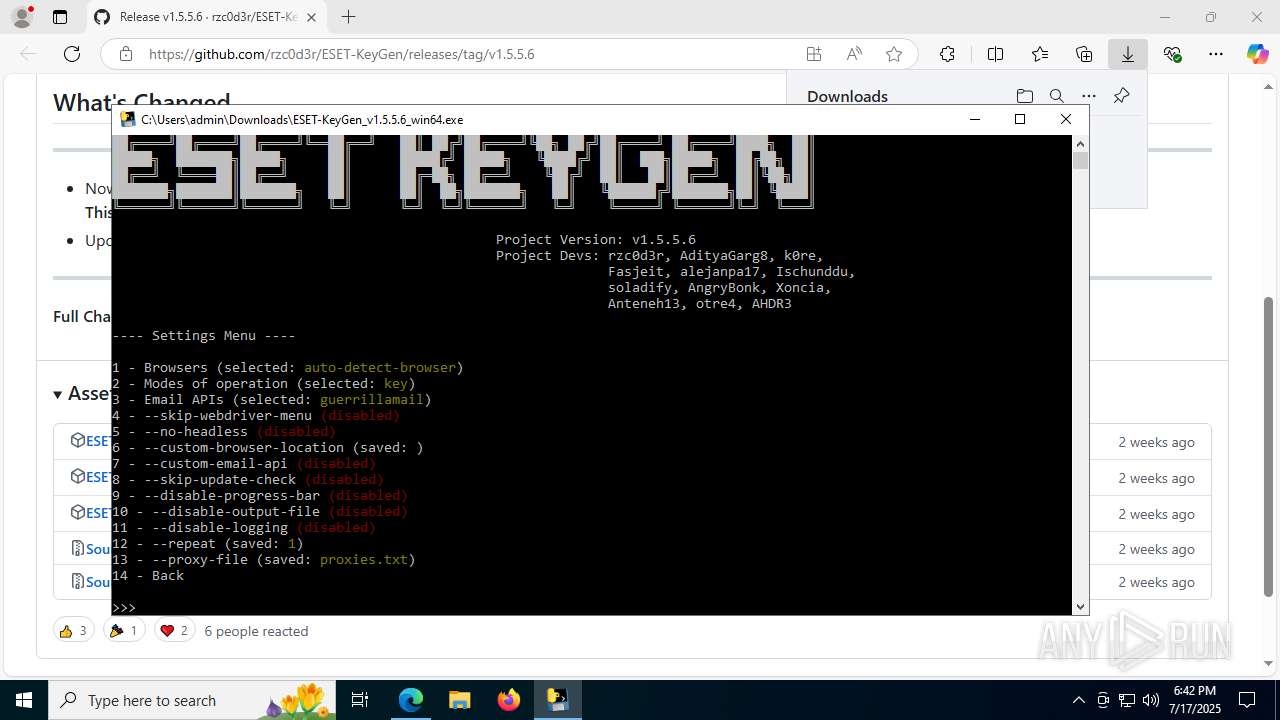Collapse the Assets section triangle
The height and width of the screenshot is (720, 1280).
point(58,394)
